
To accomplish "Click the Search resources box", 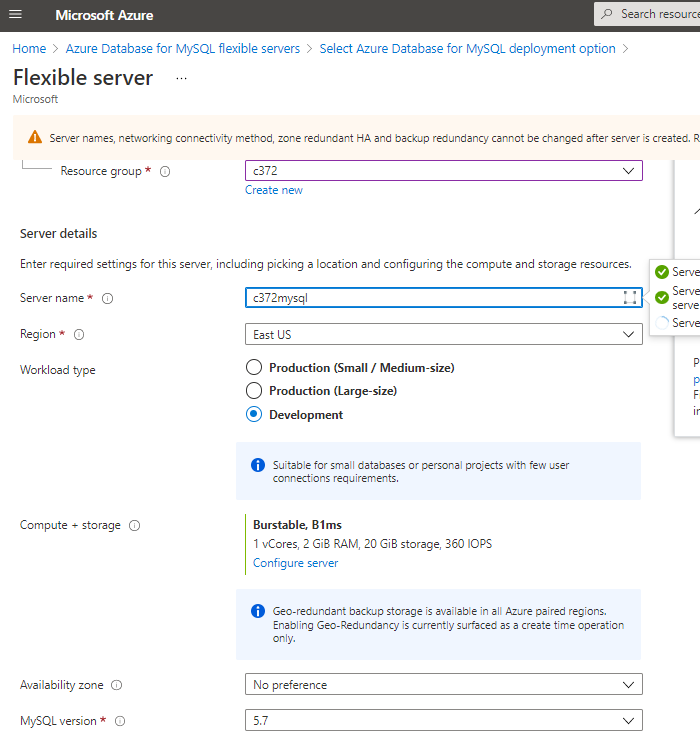I will (x=647, y=14).
